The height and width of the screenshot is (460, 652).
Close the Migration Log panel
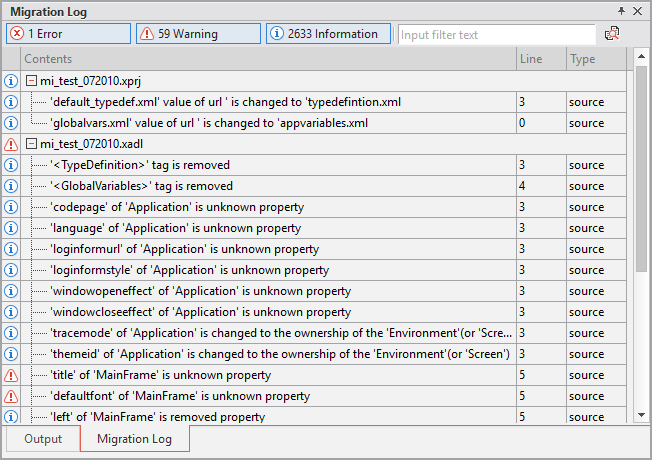[x=637, y=11]
